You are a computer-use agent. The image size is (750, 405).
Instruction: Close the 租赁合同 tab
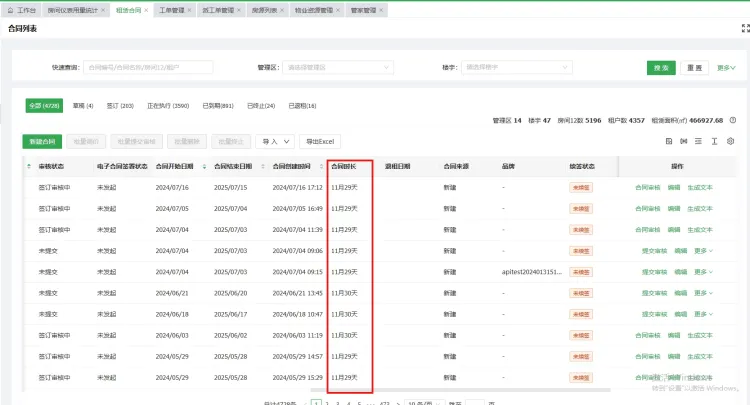pos(146,10)
